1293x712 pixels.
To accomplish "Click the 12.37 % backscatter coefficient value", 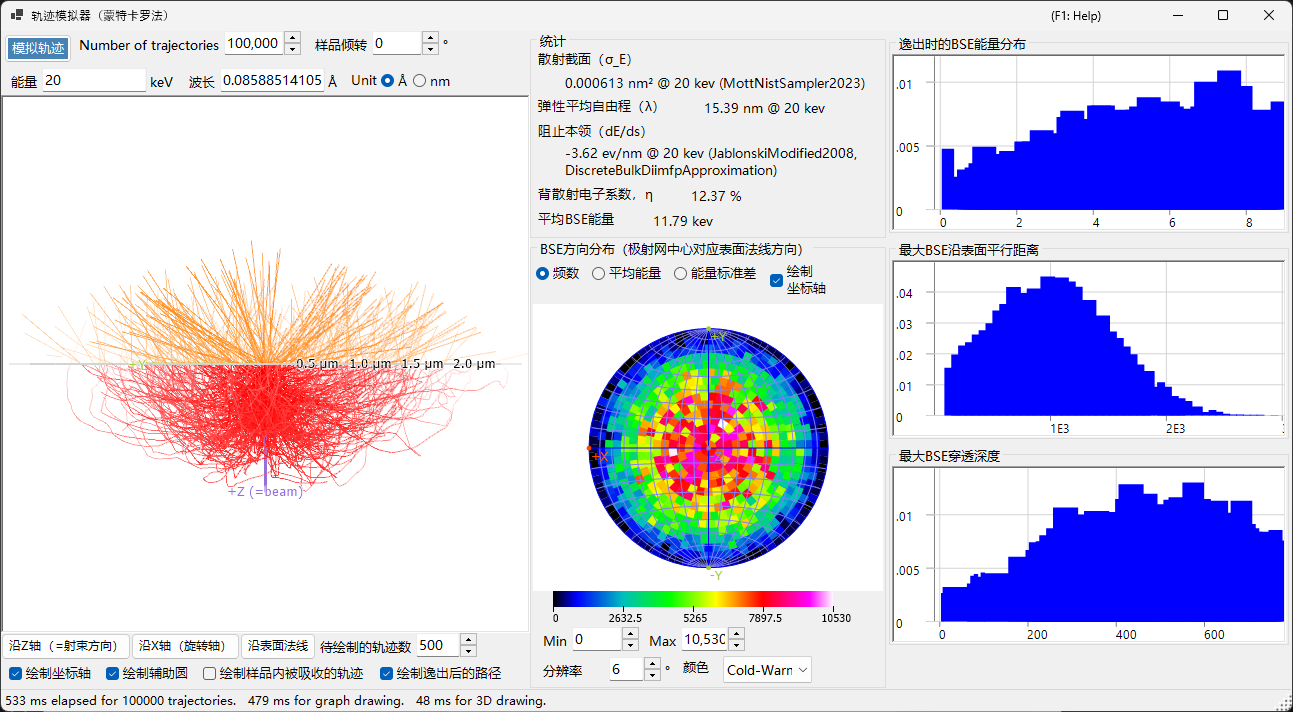I will coord(716,196).
